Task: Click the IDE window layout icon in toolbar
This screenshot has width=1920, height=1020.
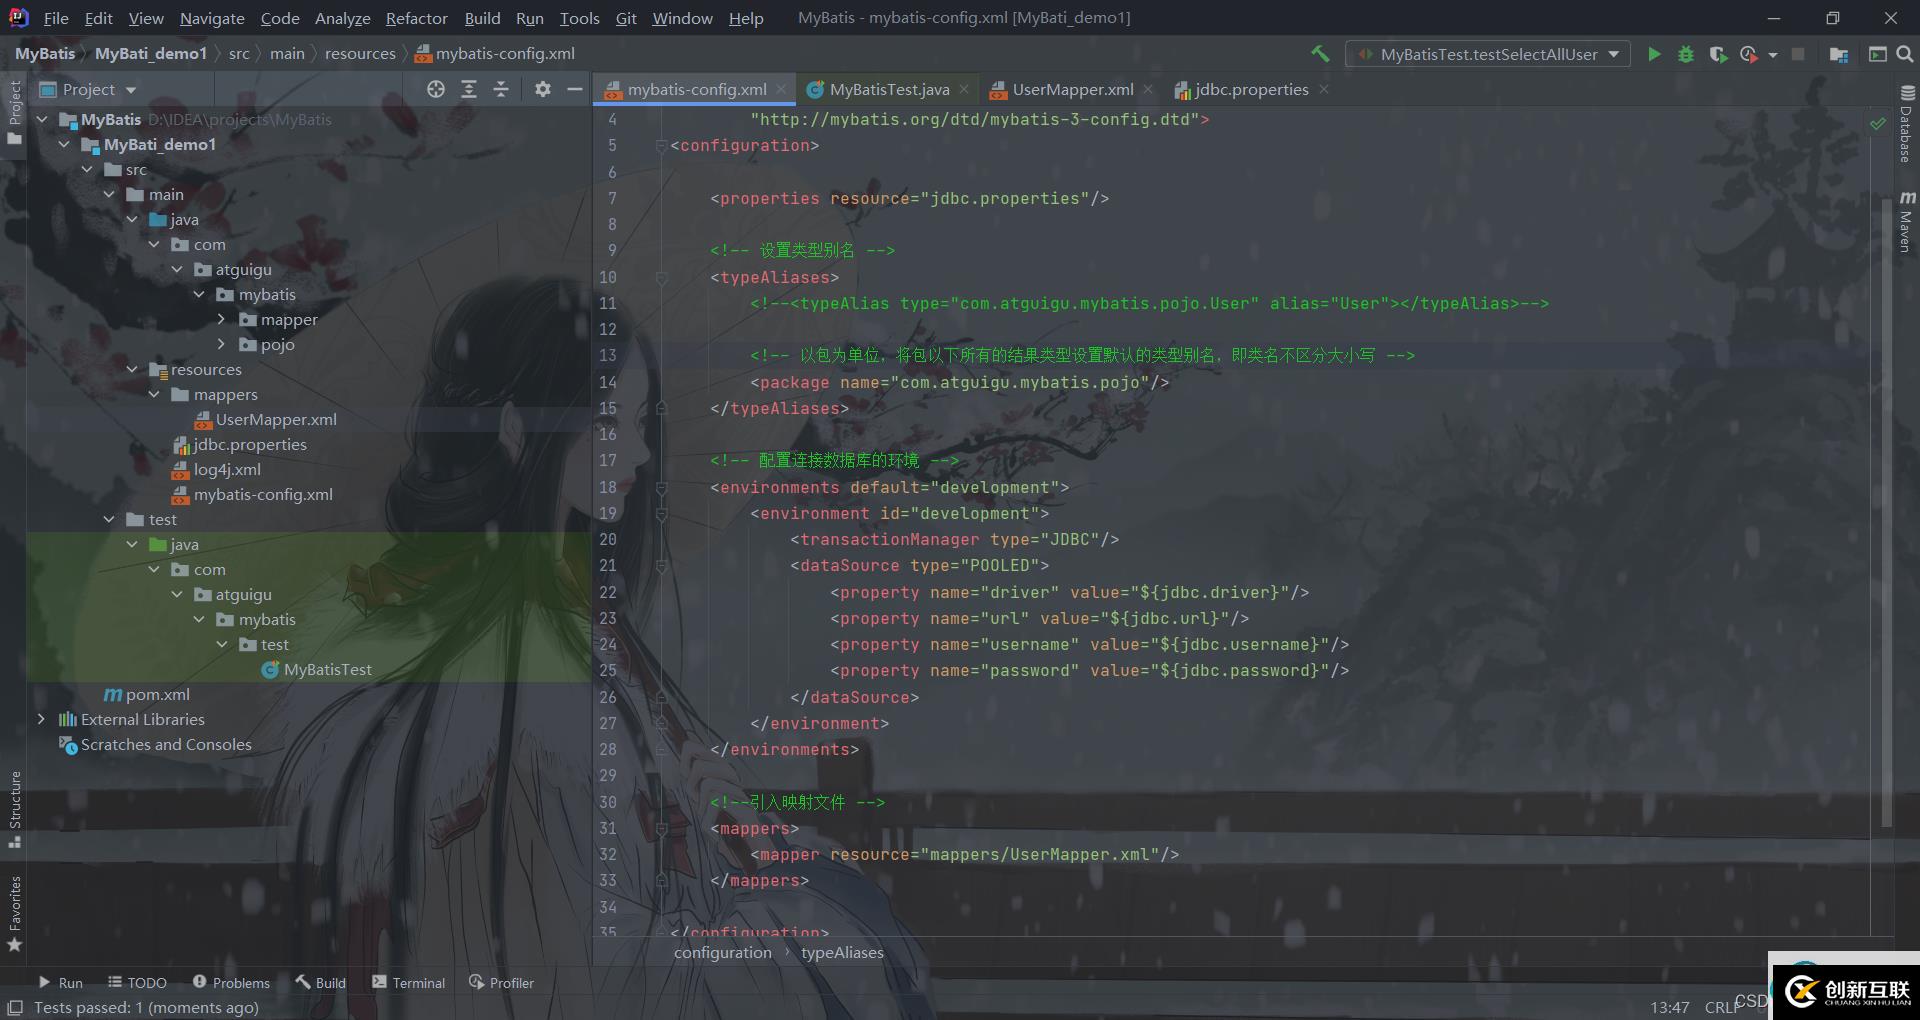Action: click(1877, 54)
